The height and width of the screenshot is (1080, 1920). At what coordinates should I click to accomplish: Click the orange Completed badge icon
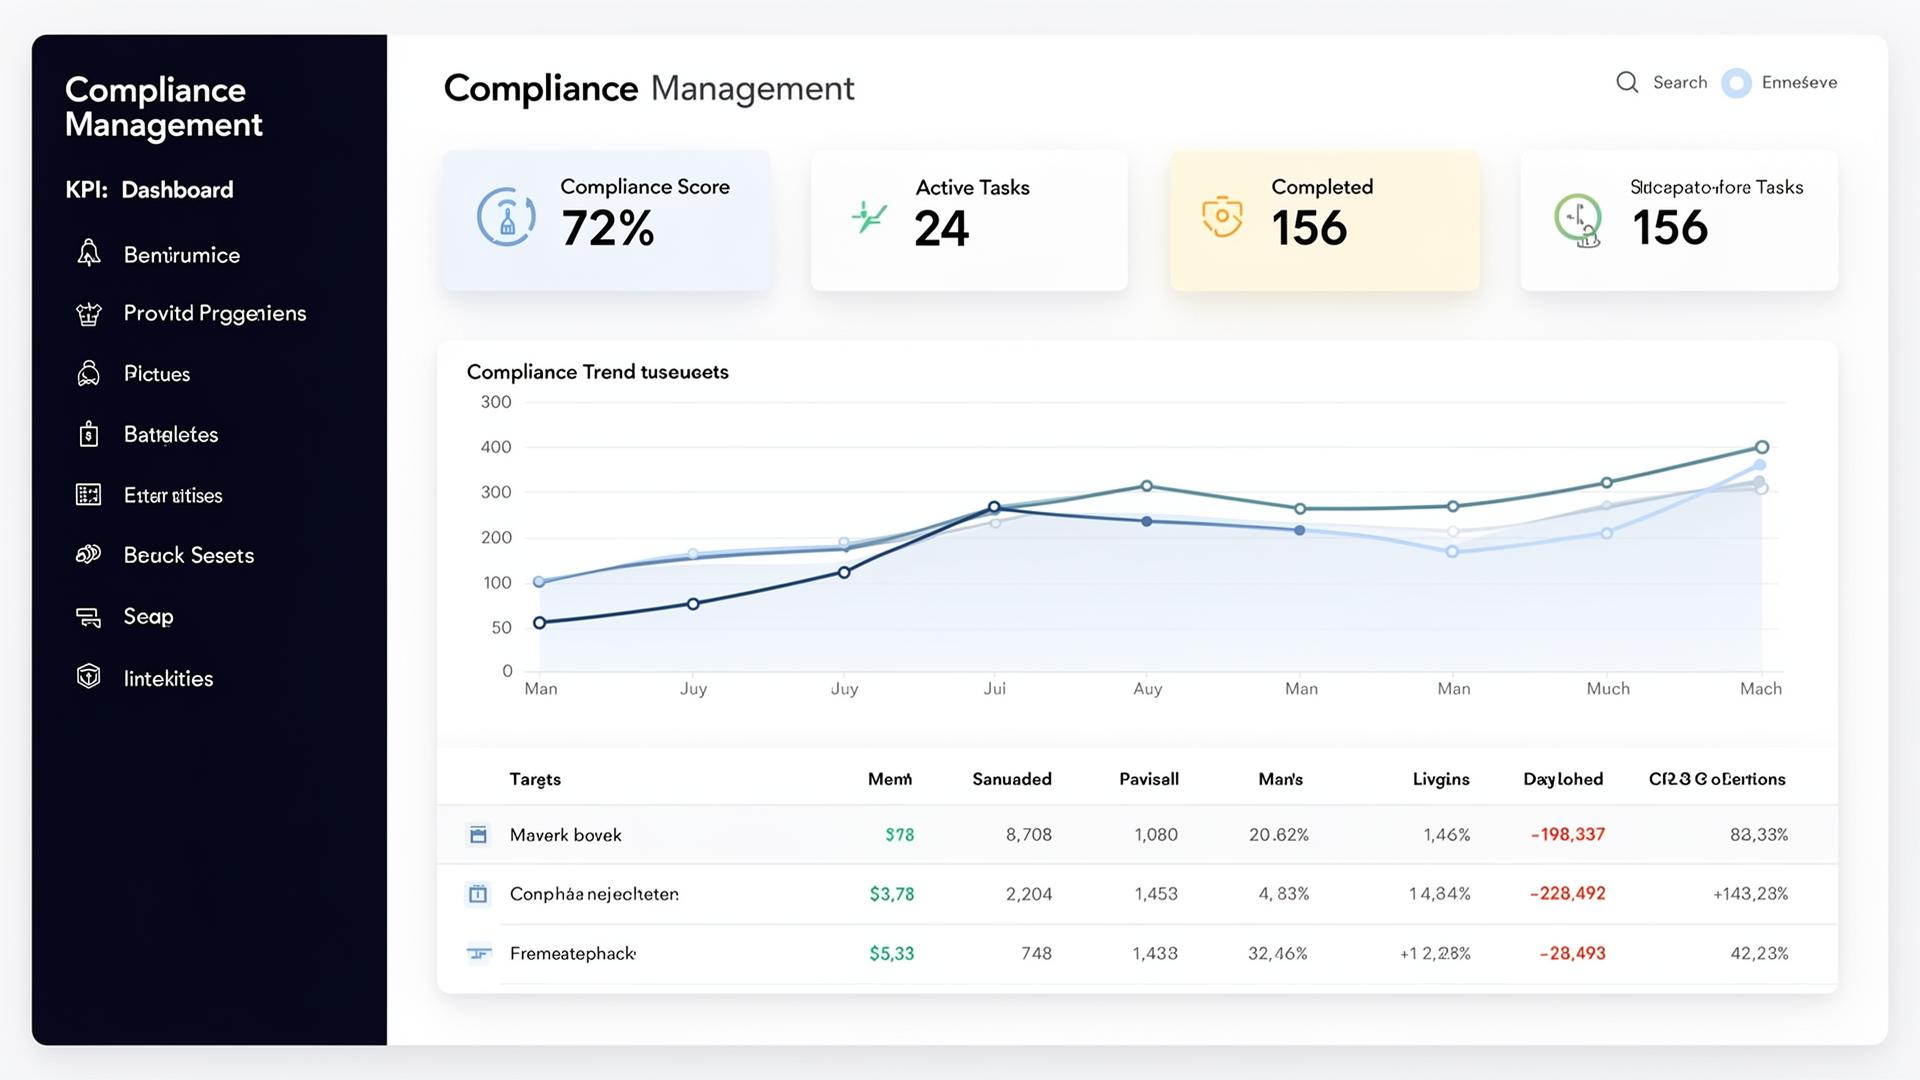click(1222, 219)
